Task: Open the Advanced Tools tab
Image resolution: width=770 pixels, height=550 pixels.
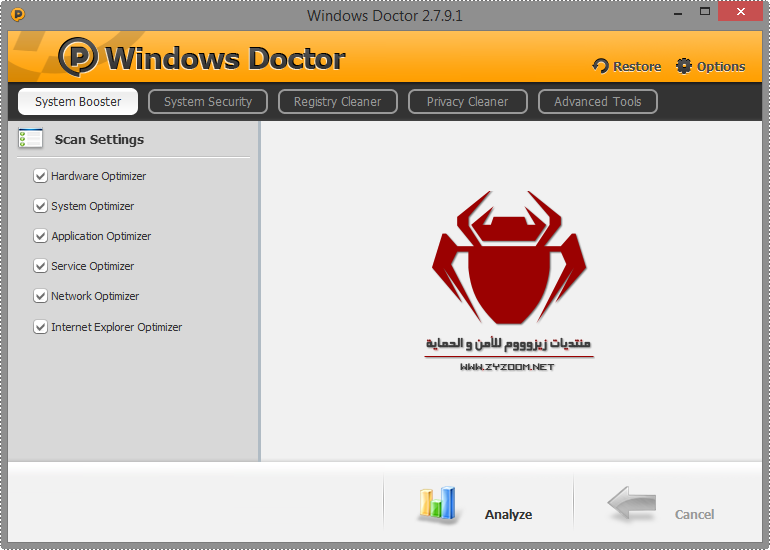Action: (x=598, y=102)
